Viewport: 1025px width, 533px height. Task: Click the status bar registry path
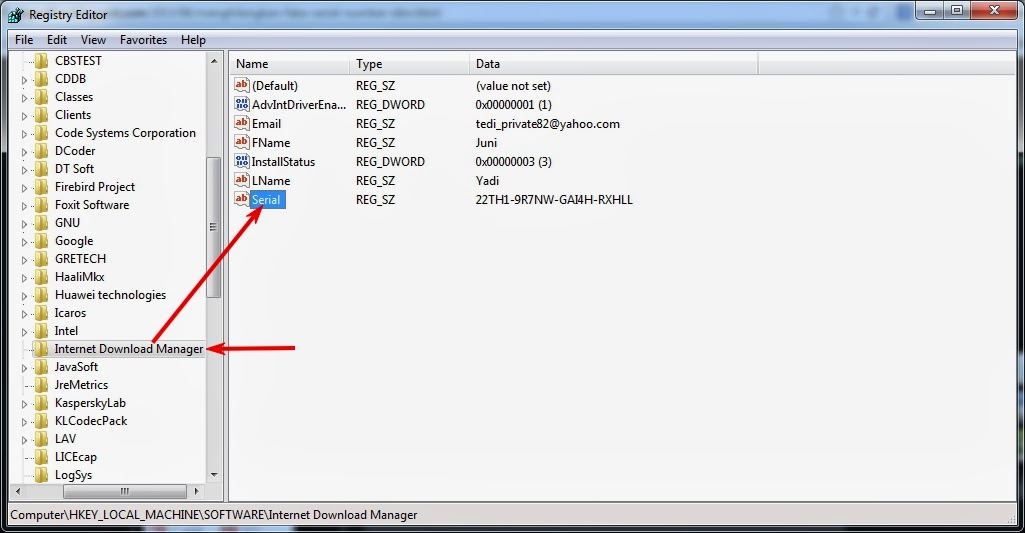pos(214,515)
